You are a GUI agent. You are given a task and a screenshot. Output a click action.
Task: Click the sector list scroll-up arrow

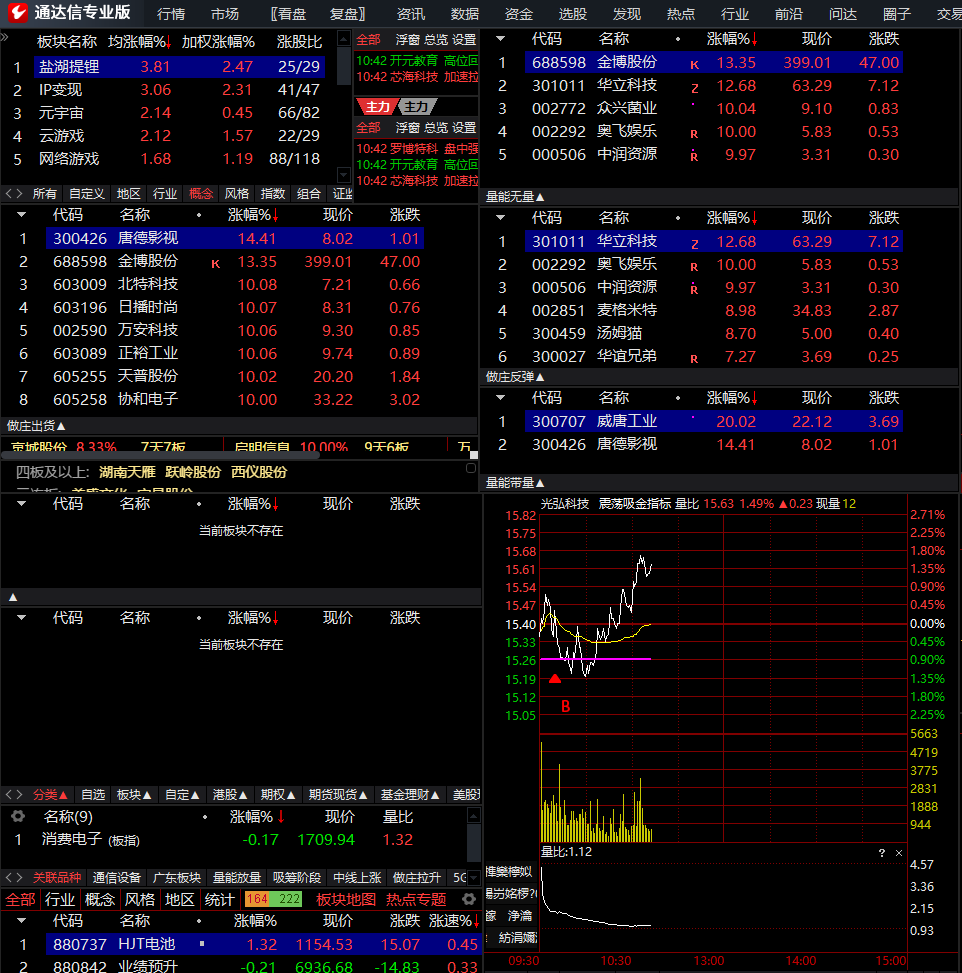(x=344, y=38)
